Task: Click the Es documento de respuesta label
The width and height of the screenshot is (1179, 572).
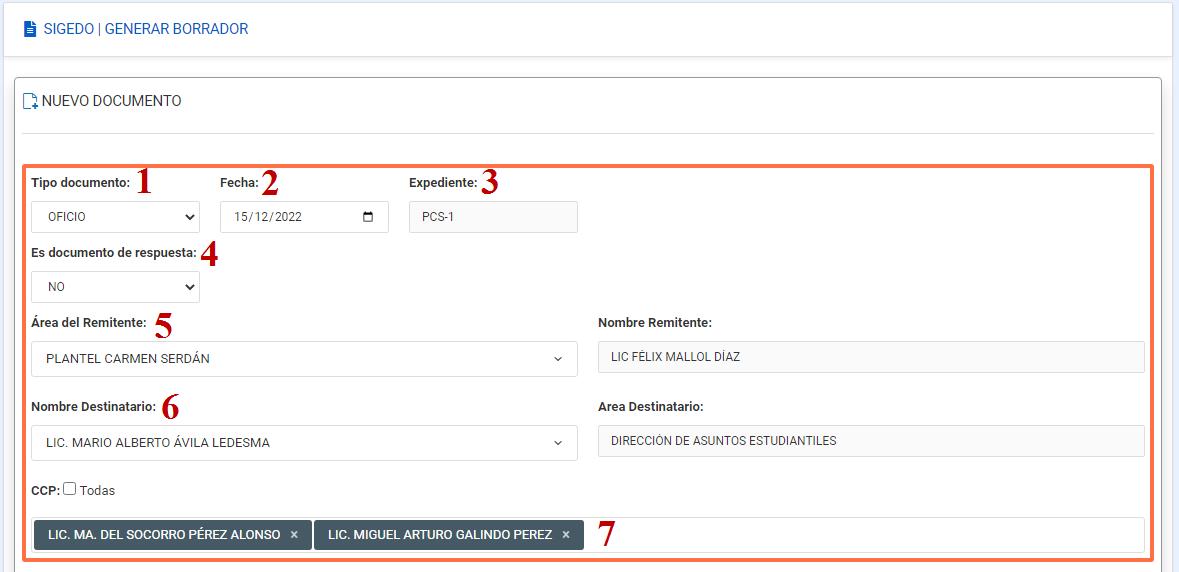Action: point(114,253)
